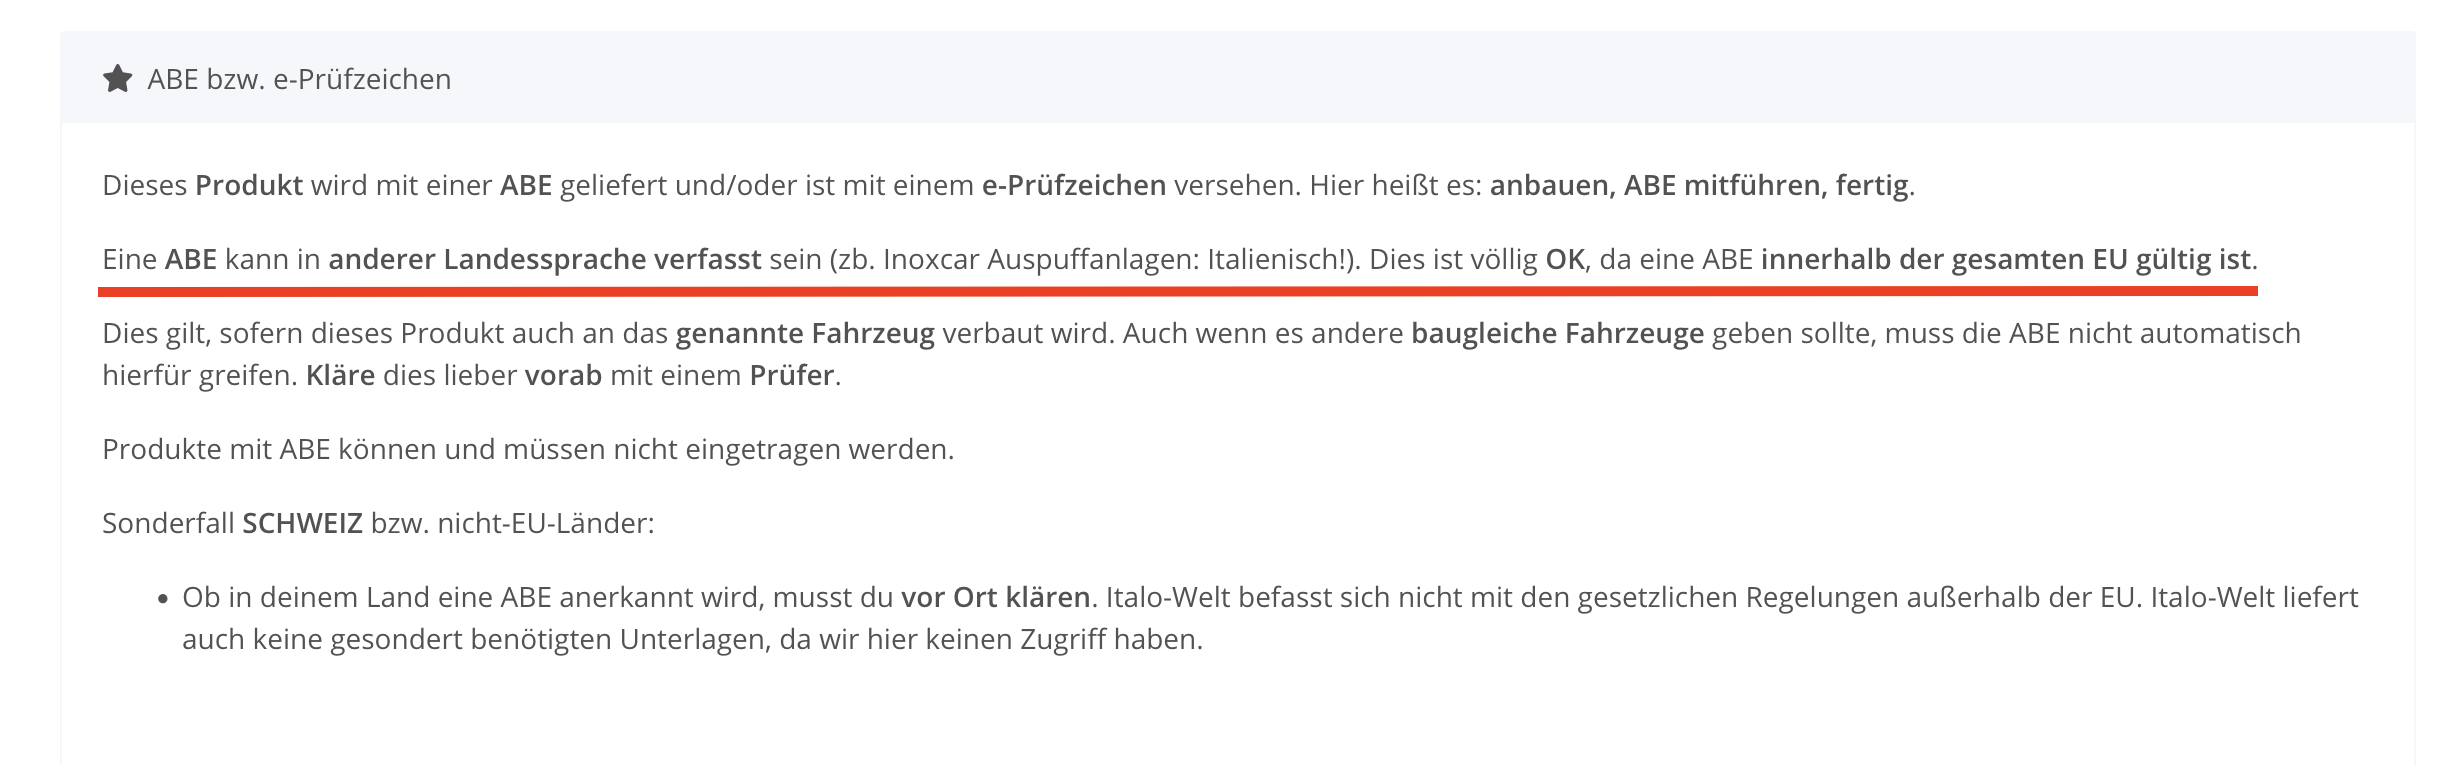This screenshot has height=766, width=2462.
Task: Click the bold word 'vorab'
Action: [x=563, y=375]
